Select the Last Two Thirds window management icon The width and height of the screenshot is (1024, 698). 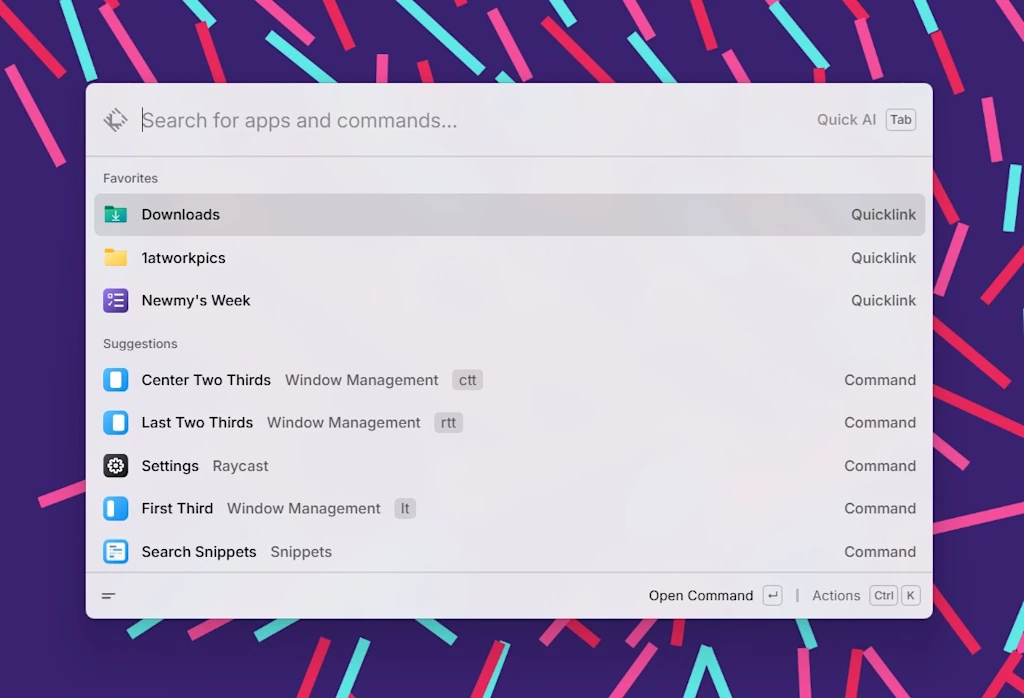[x=115, y=422]
